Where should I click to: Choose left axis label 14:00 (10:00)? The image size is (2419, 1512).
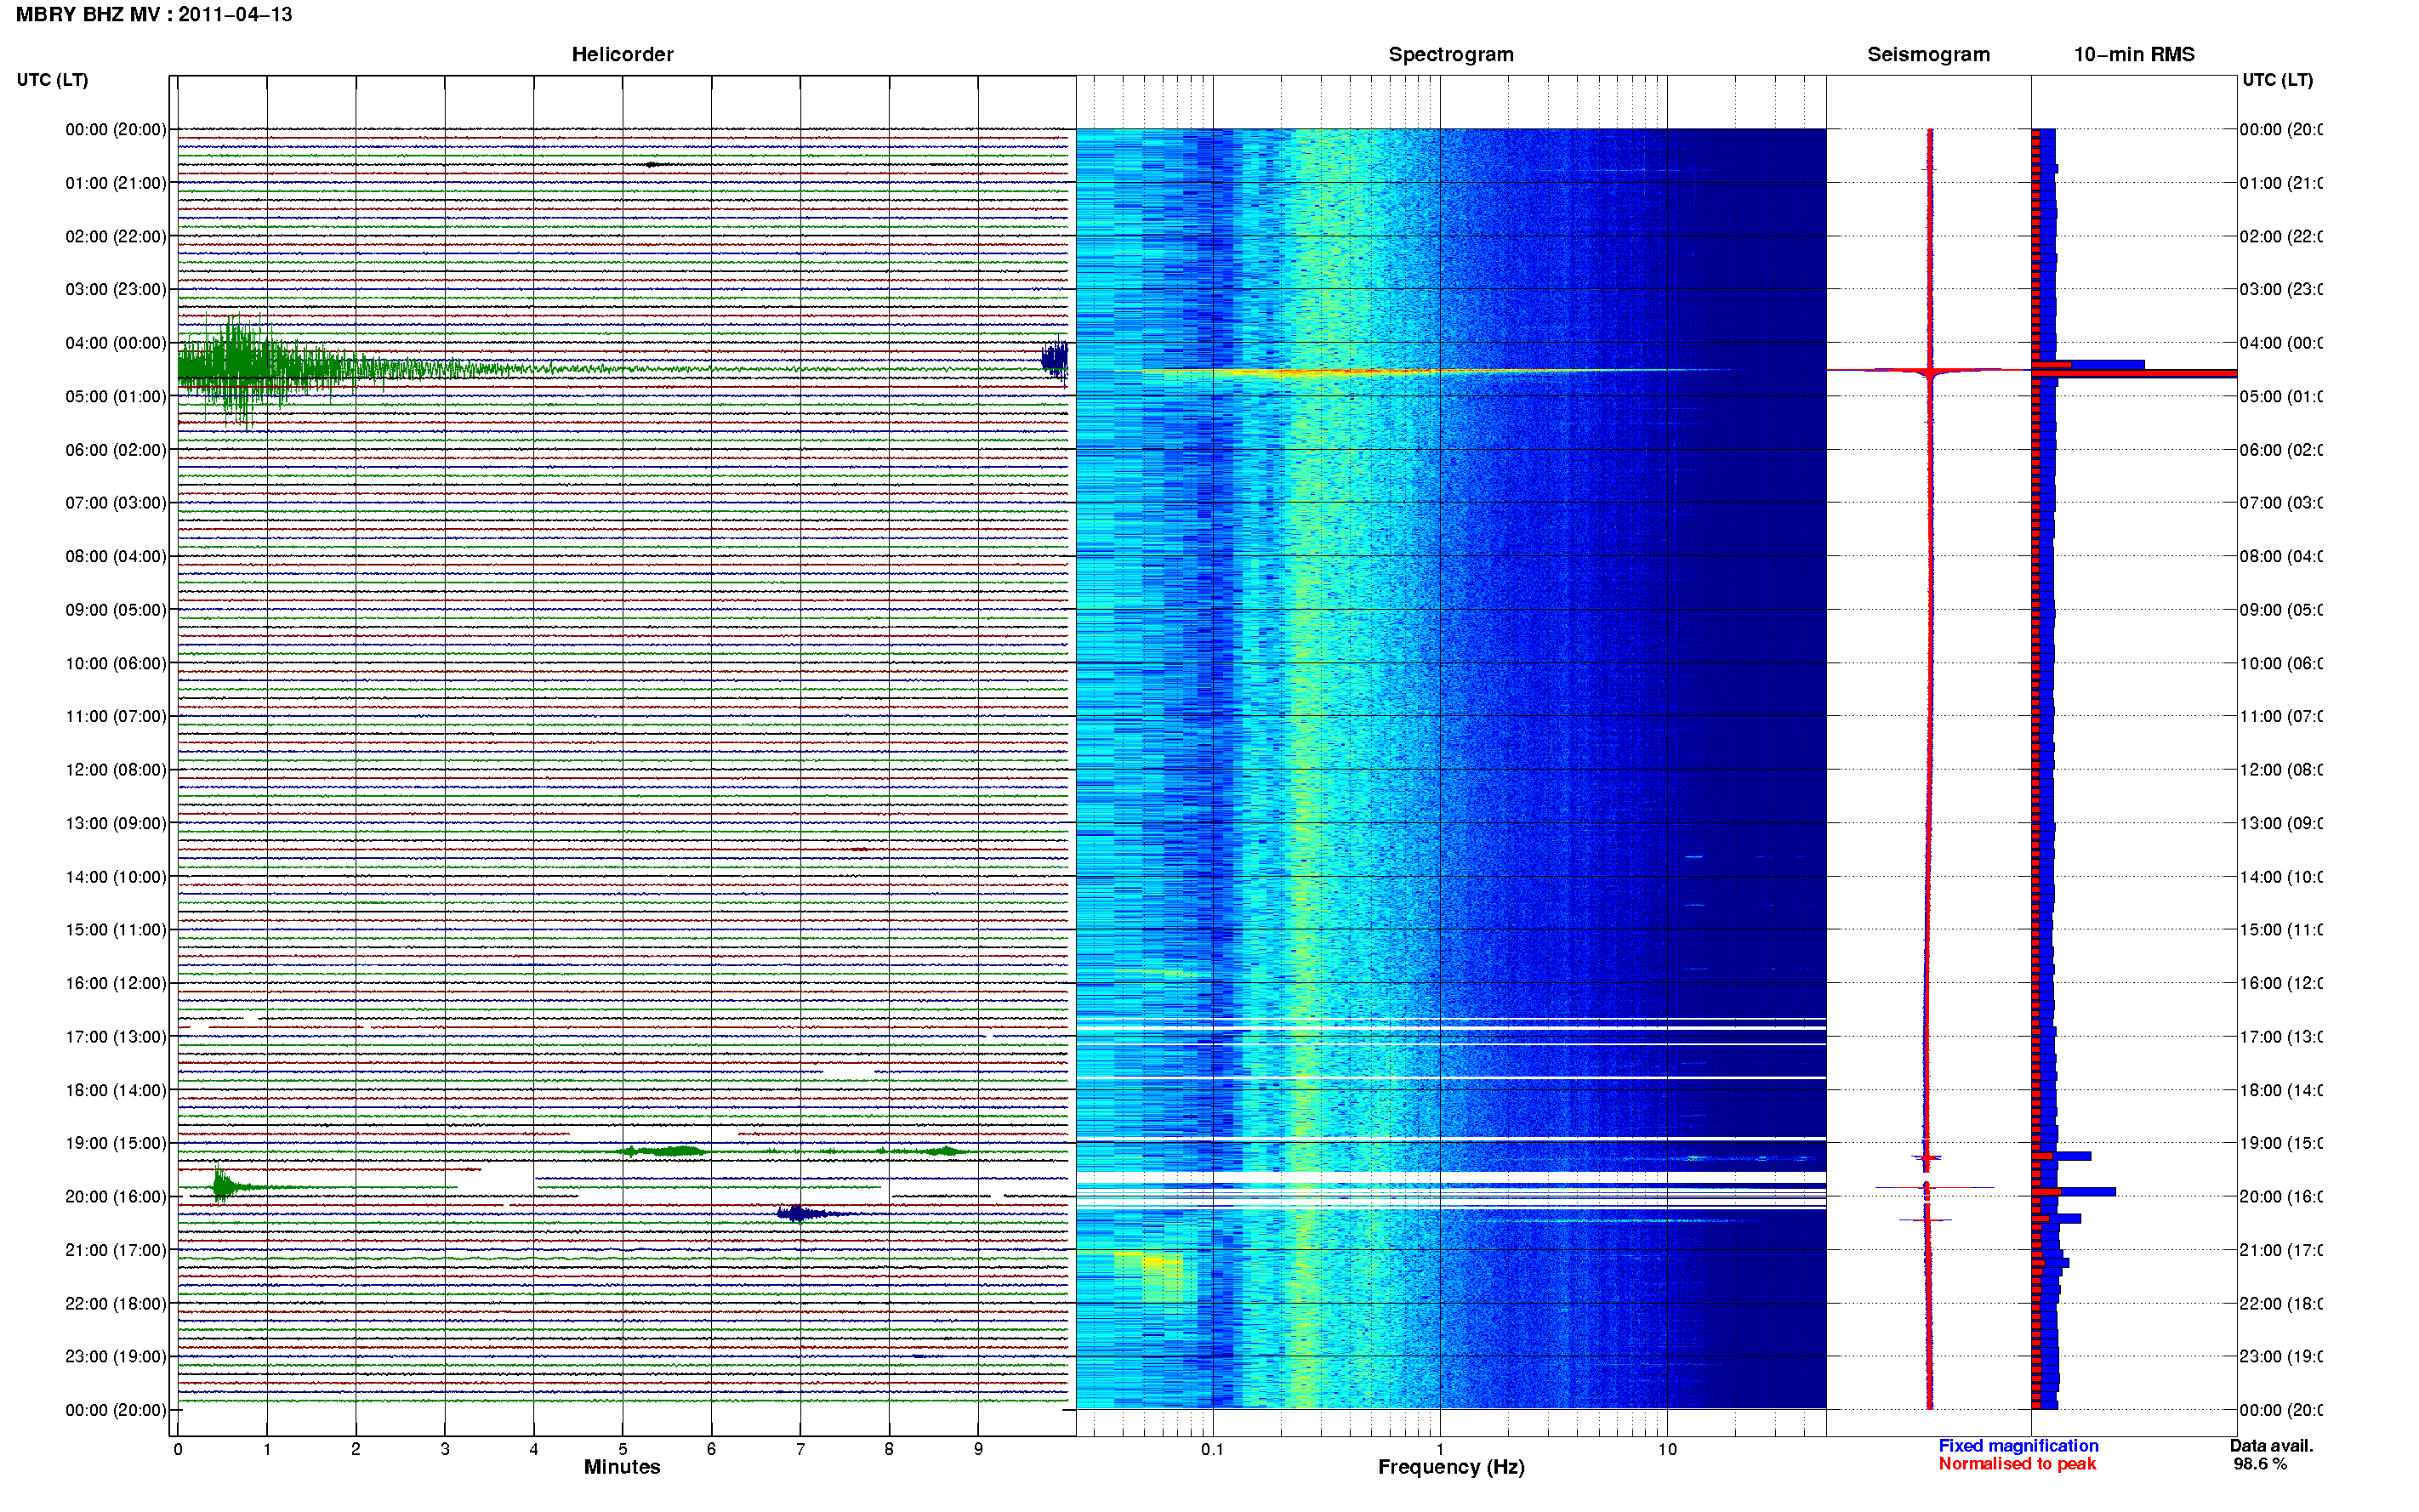pyautogui.click(x=116, y=877)
